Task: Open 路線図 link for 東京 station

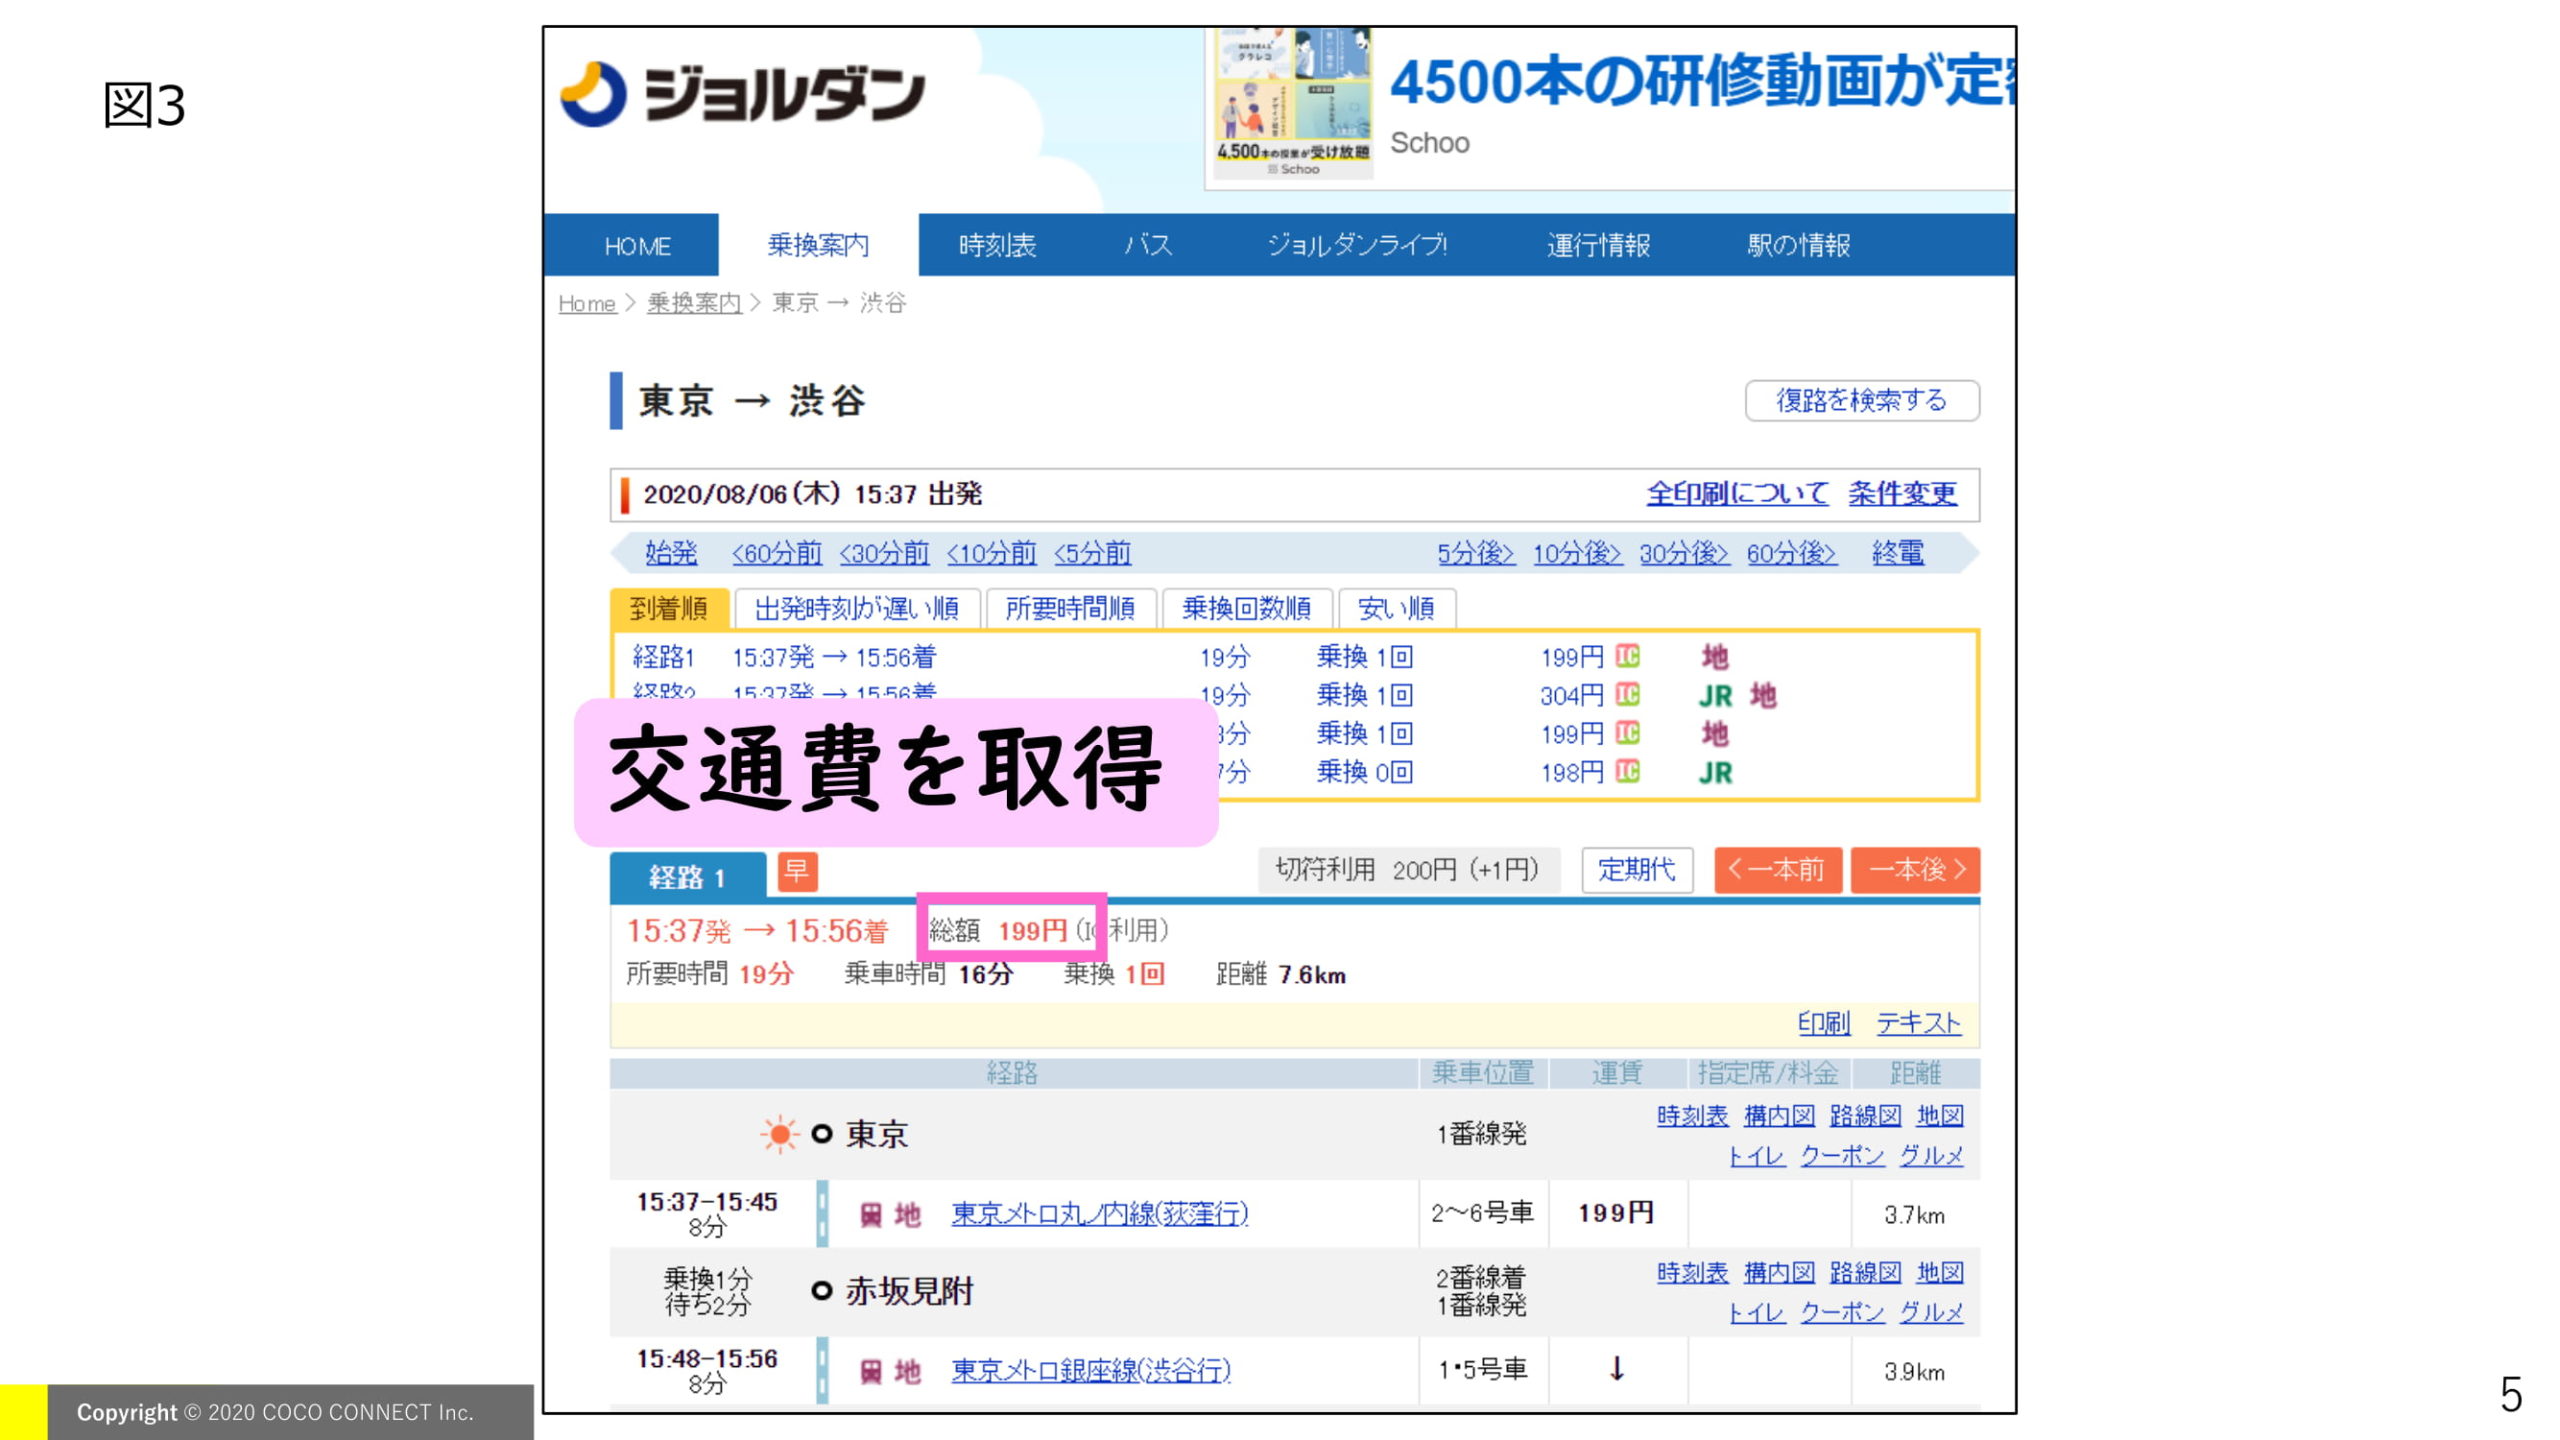Action: pos(1866,1116)
